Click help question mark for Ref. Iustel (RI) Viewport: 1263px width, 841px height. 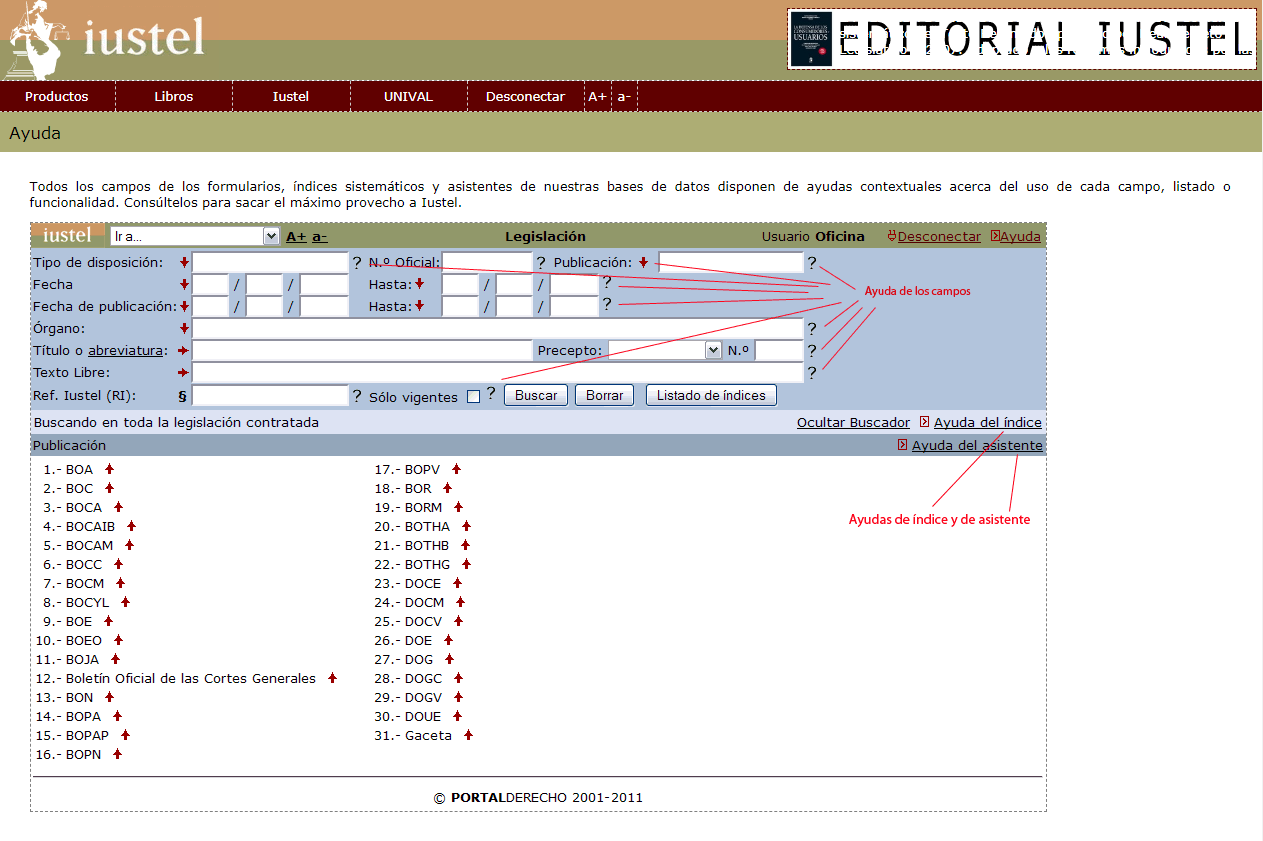[x=356, y=396]
